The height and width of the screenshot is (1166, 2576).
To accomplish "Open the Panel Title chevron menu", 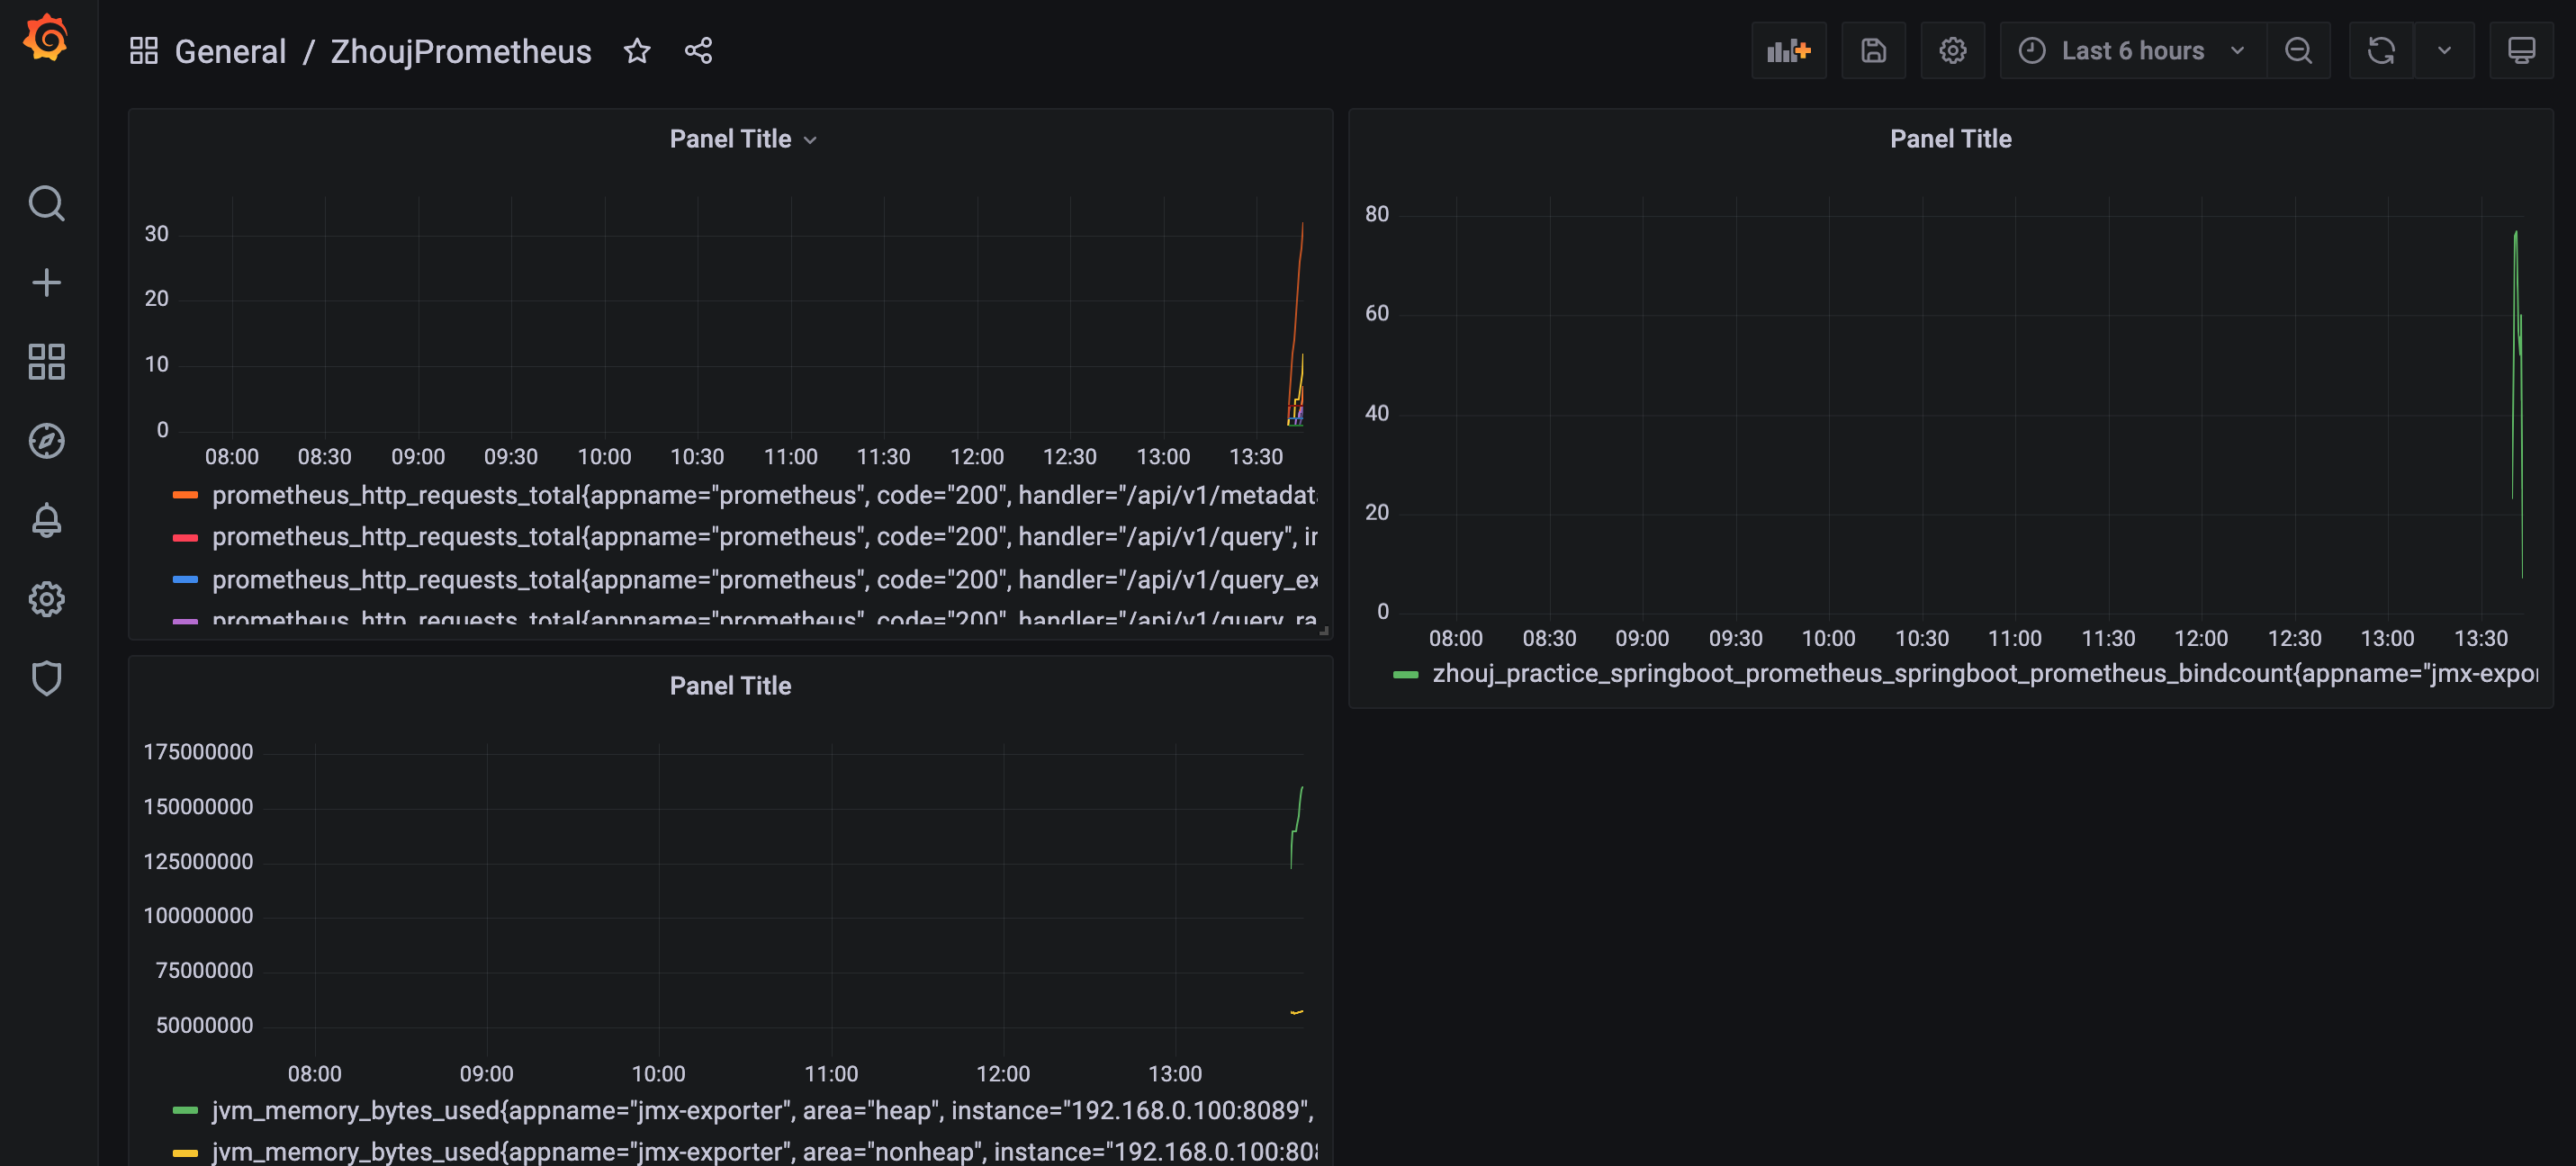I will pyautogui.click(x=810, y=139).
